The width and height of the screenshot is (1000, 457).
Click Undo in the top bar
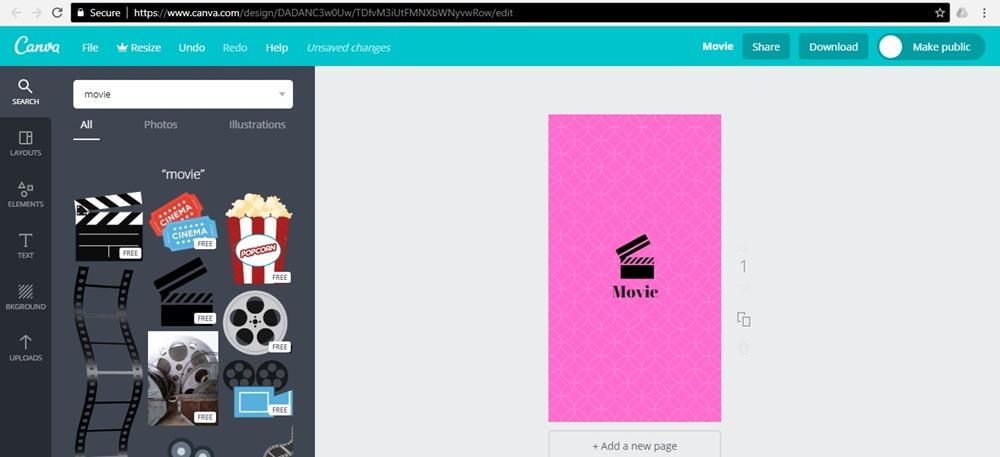click(x=192, y=48)
